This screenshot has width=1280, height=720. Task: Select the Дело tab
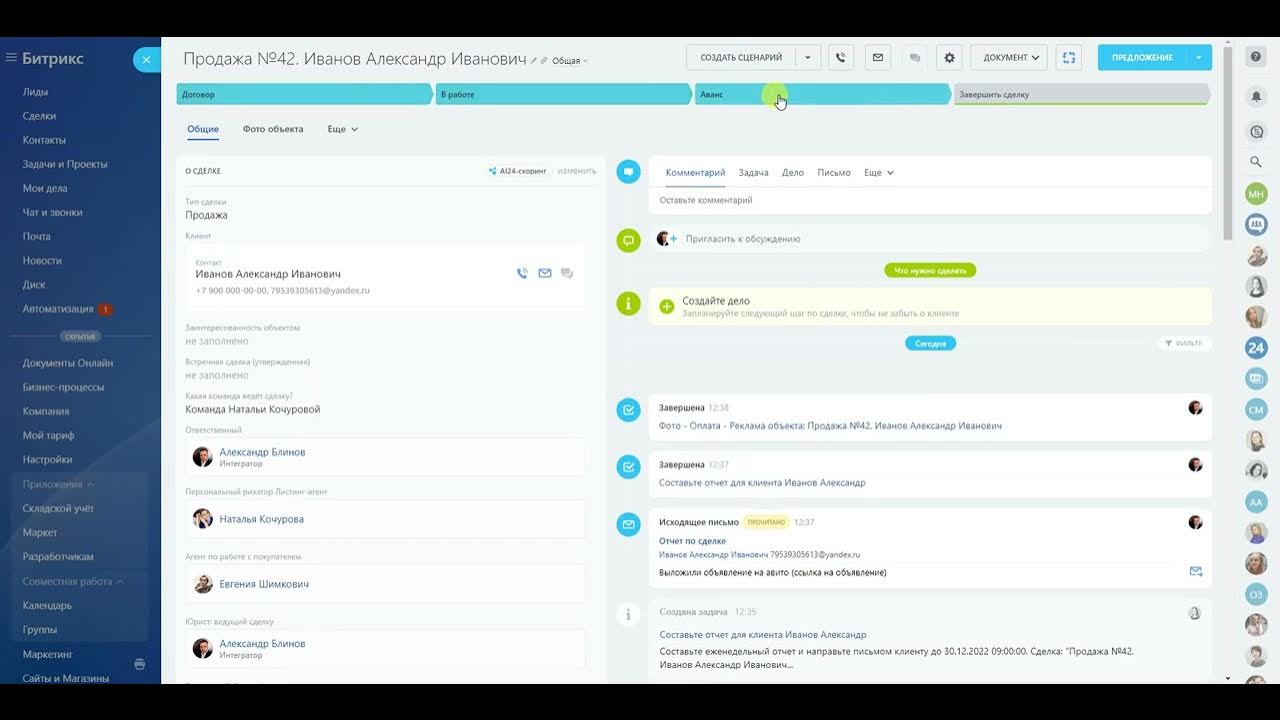click(793, 173)
